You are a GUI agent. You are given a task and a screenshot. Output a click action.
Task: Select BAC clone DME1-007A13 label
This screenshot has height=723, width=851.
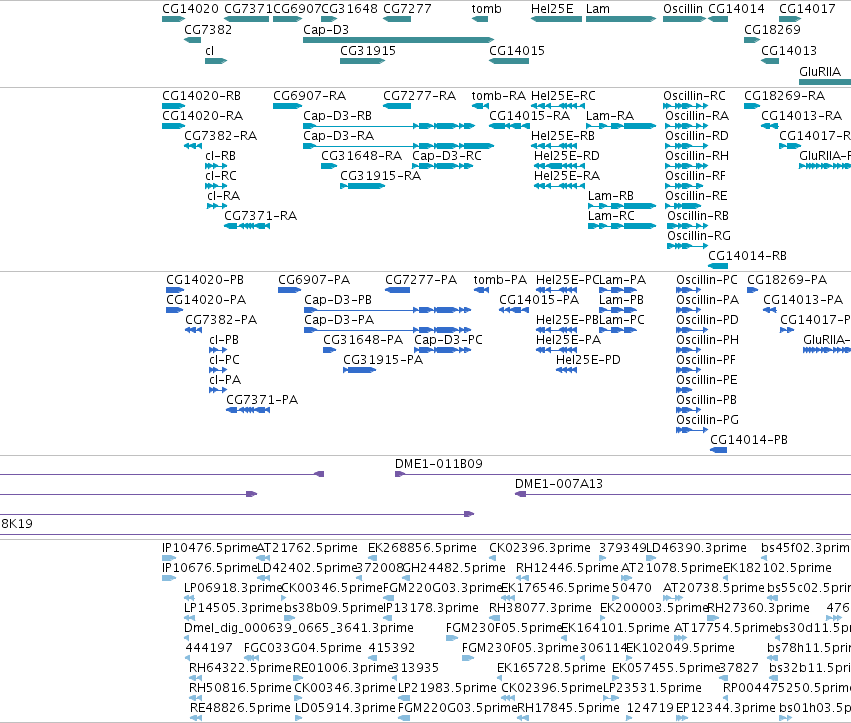tap(558, 484)
